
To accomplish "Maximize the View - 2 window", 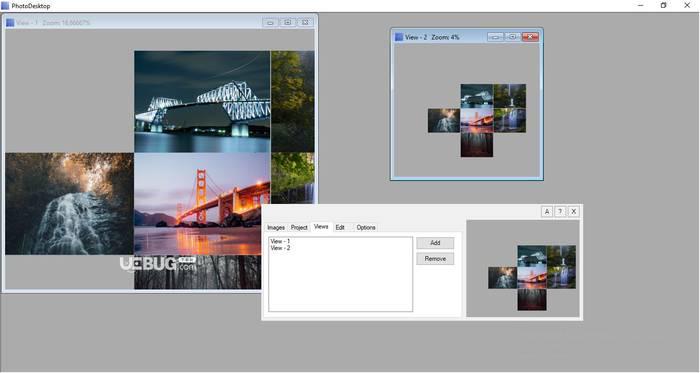I will click(x=512, y=37).
